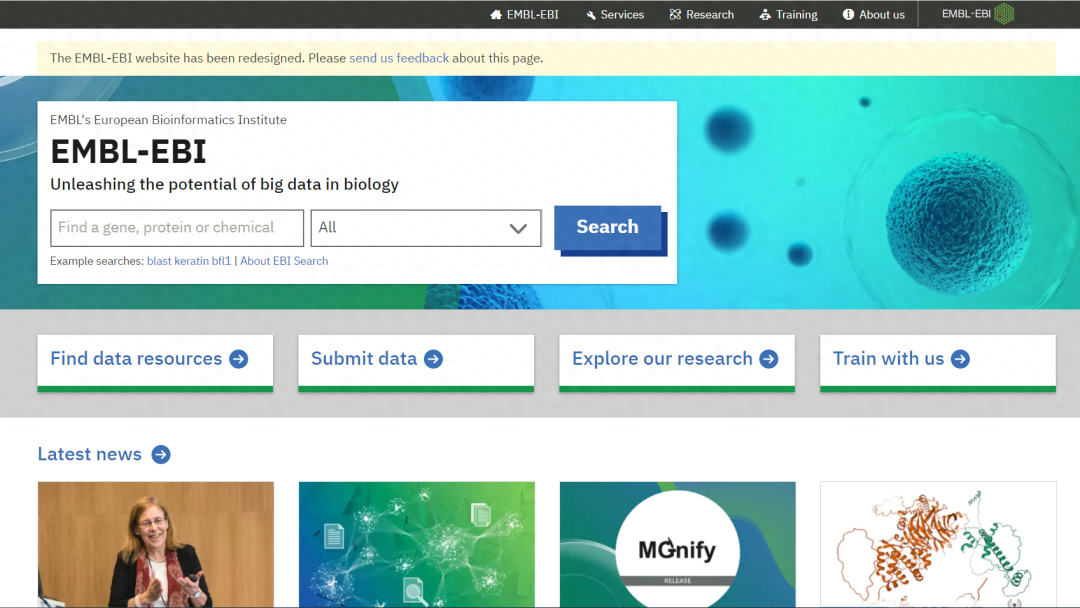
Task: Open the All category dropdown
Action: point(426,228)
